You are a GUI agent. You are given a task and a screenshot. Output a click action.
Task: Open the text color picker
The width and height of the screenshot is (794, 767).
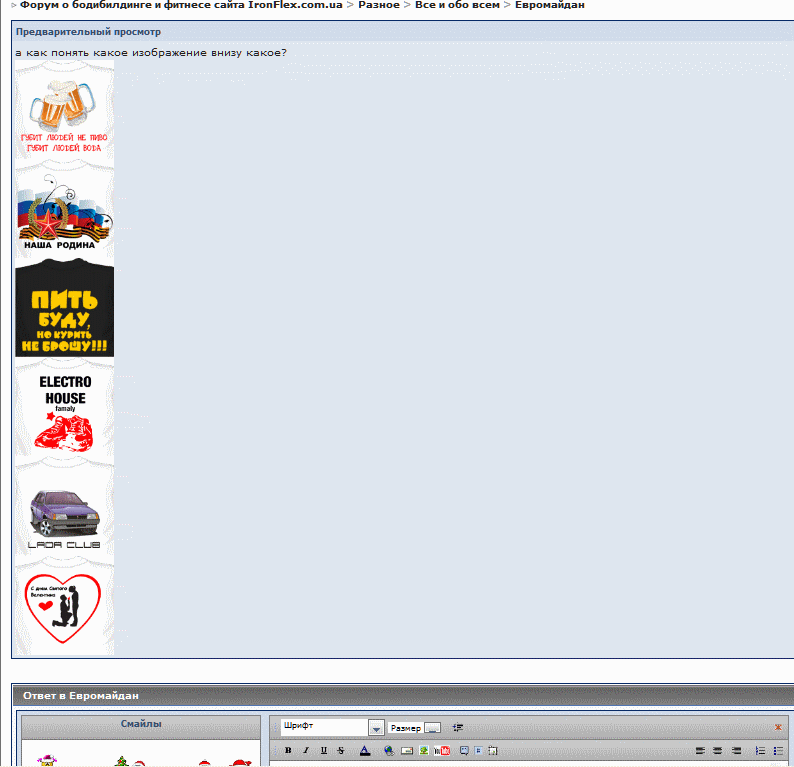coord(365,750)
